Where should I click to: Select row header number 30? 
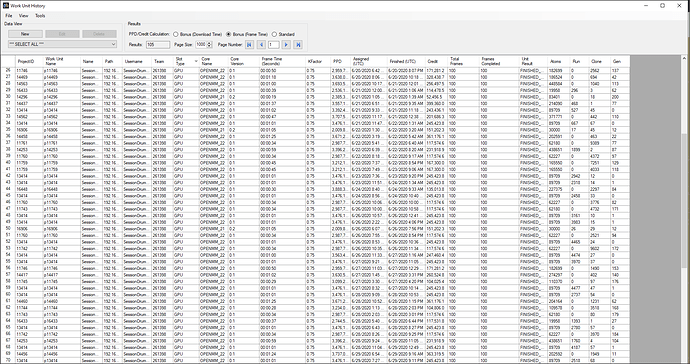(8, 97)
